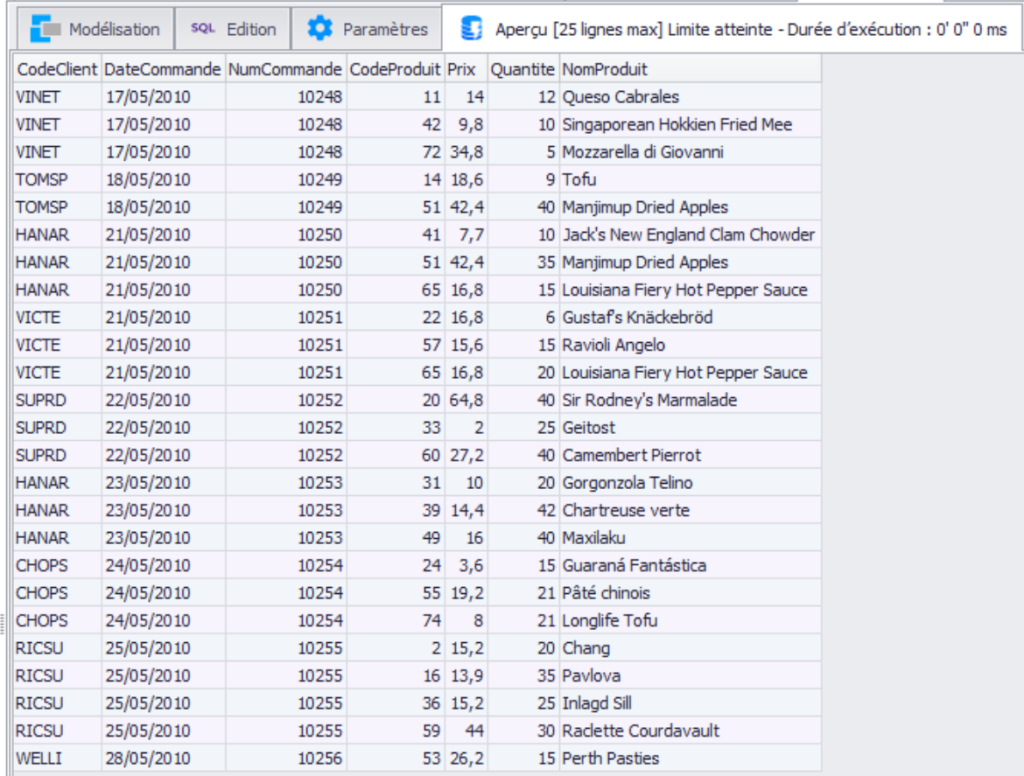The height and width of the screenshot is (776, 1024).
Task: Click the Pavlova cell
Action: [x=690, y=675]
